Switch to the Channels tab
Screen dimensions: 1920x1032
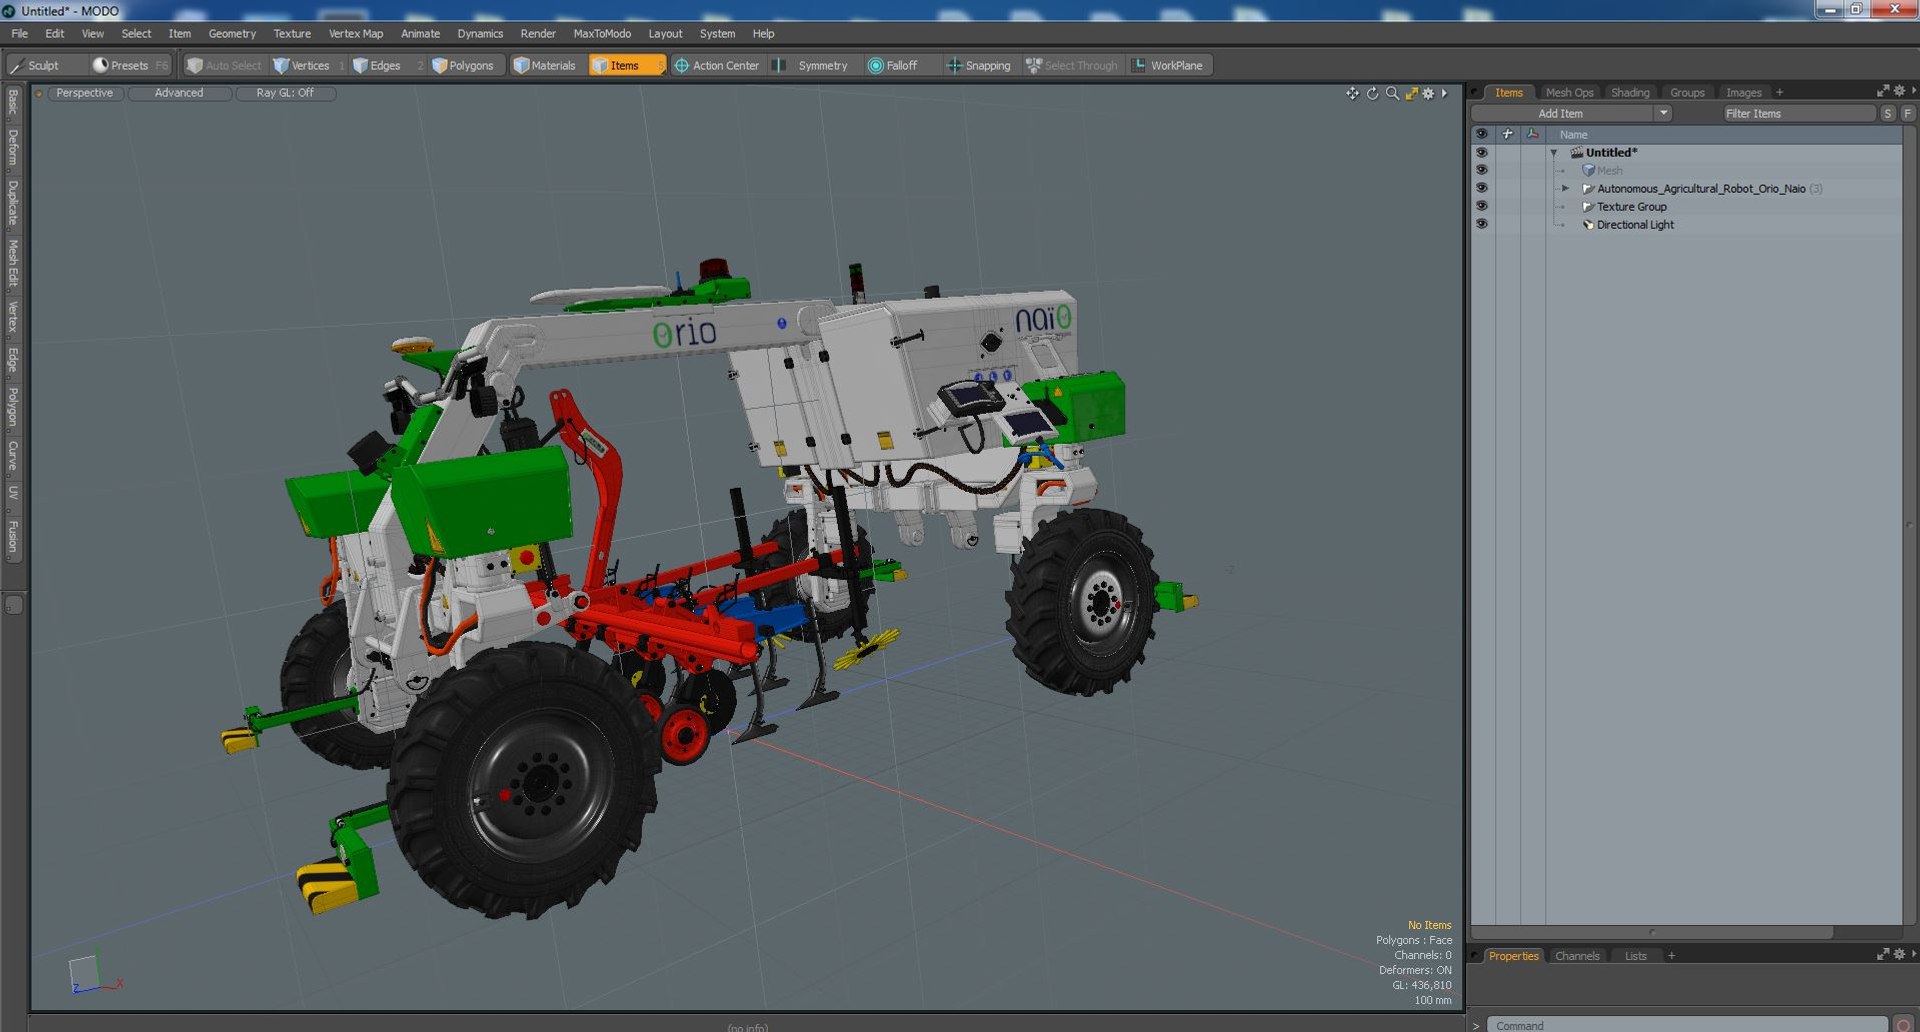coord(1577,956)
